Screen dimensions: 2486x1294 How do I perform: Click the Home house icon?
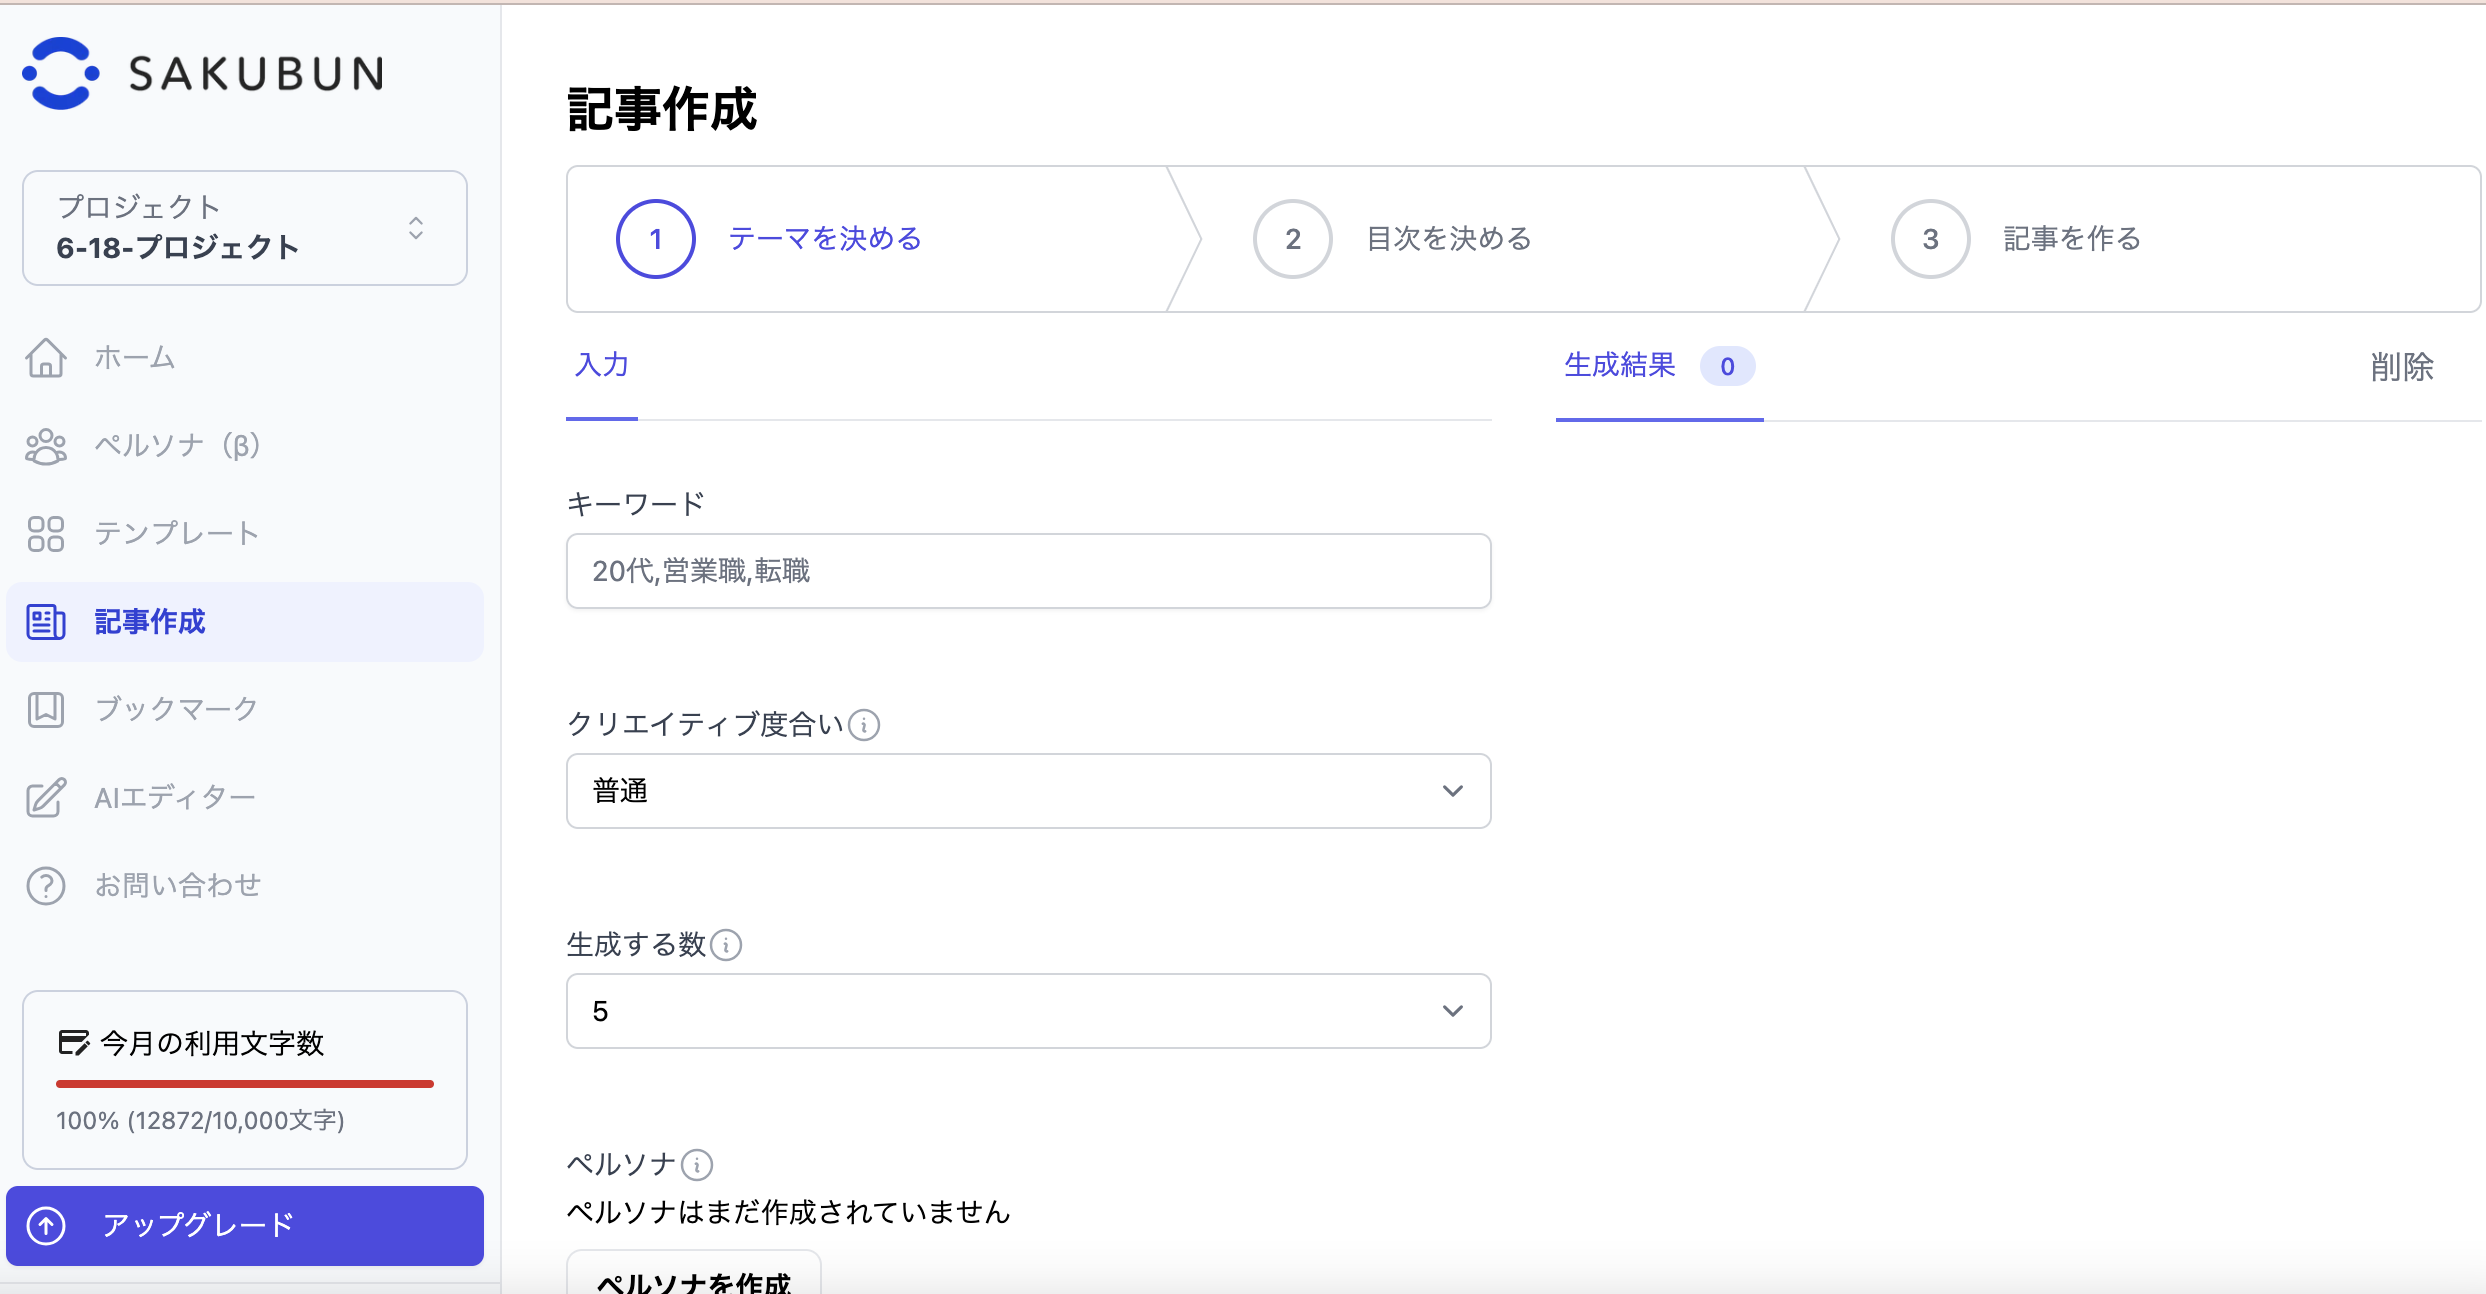coord(46,358)
